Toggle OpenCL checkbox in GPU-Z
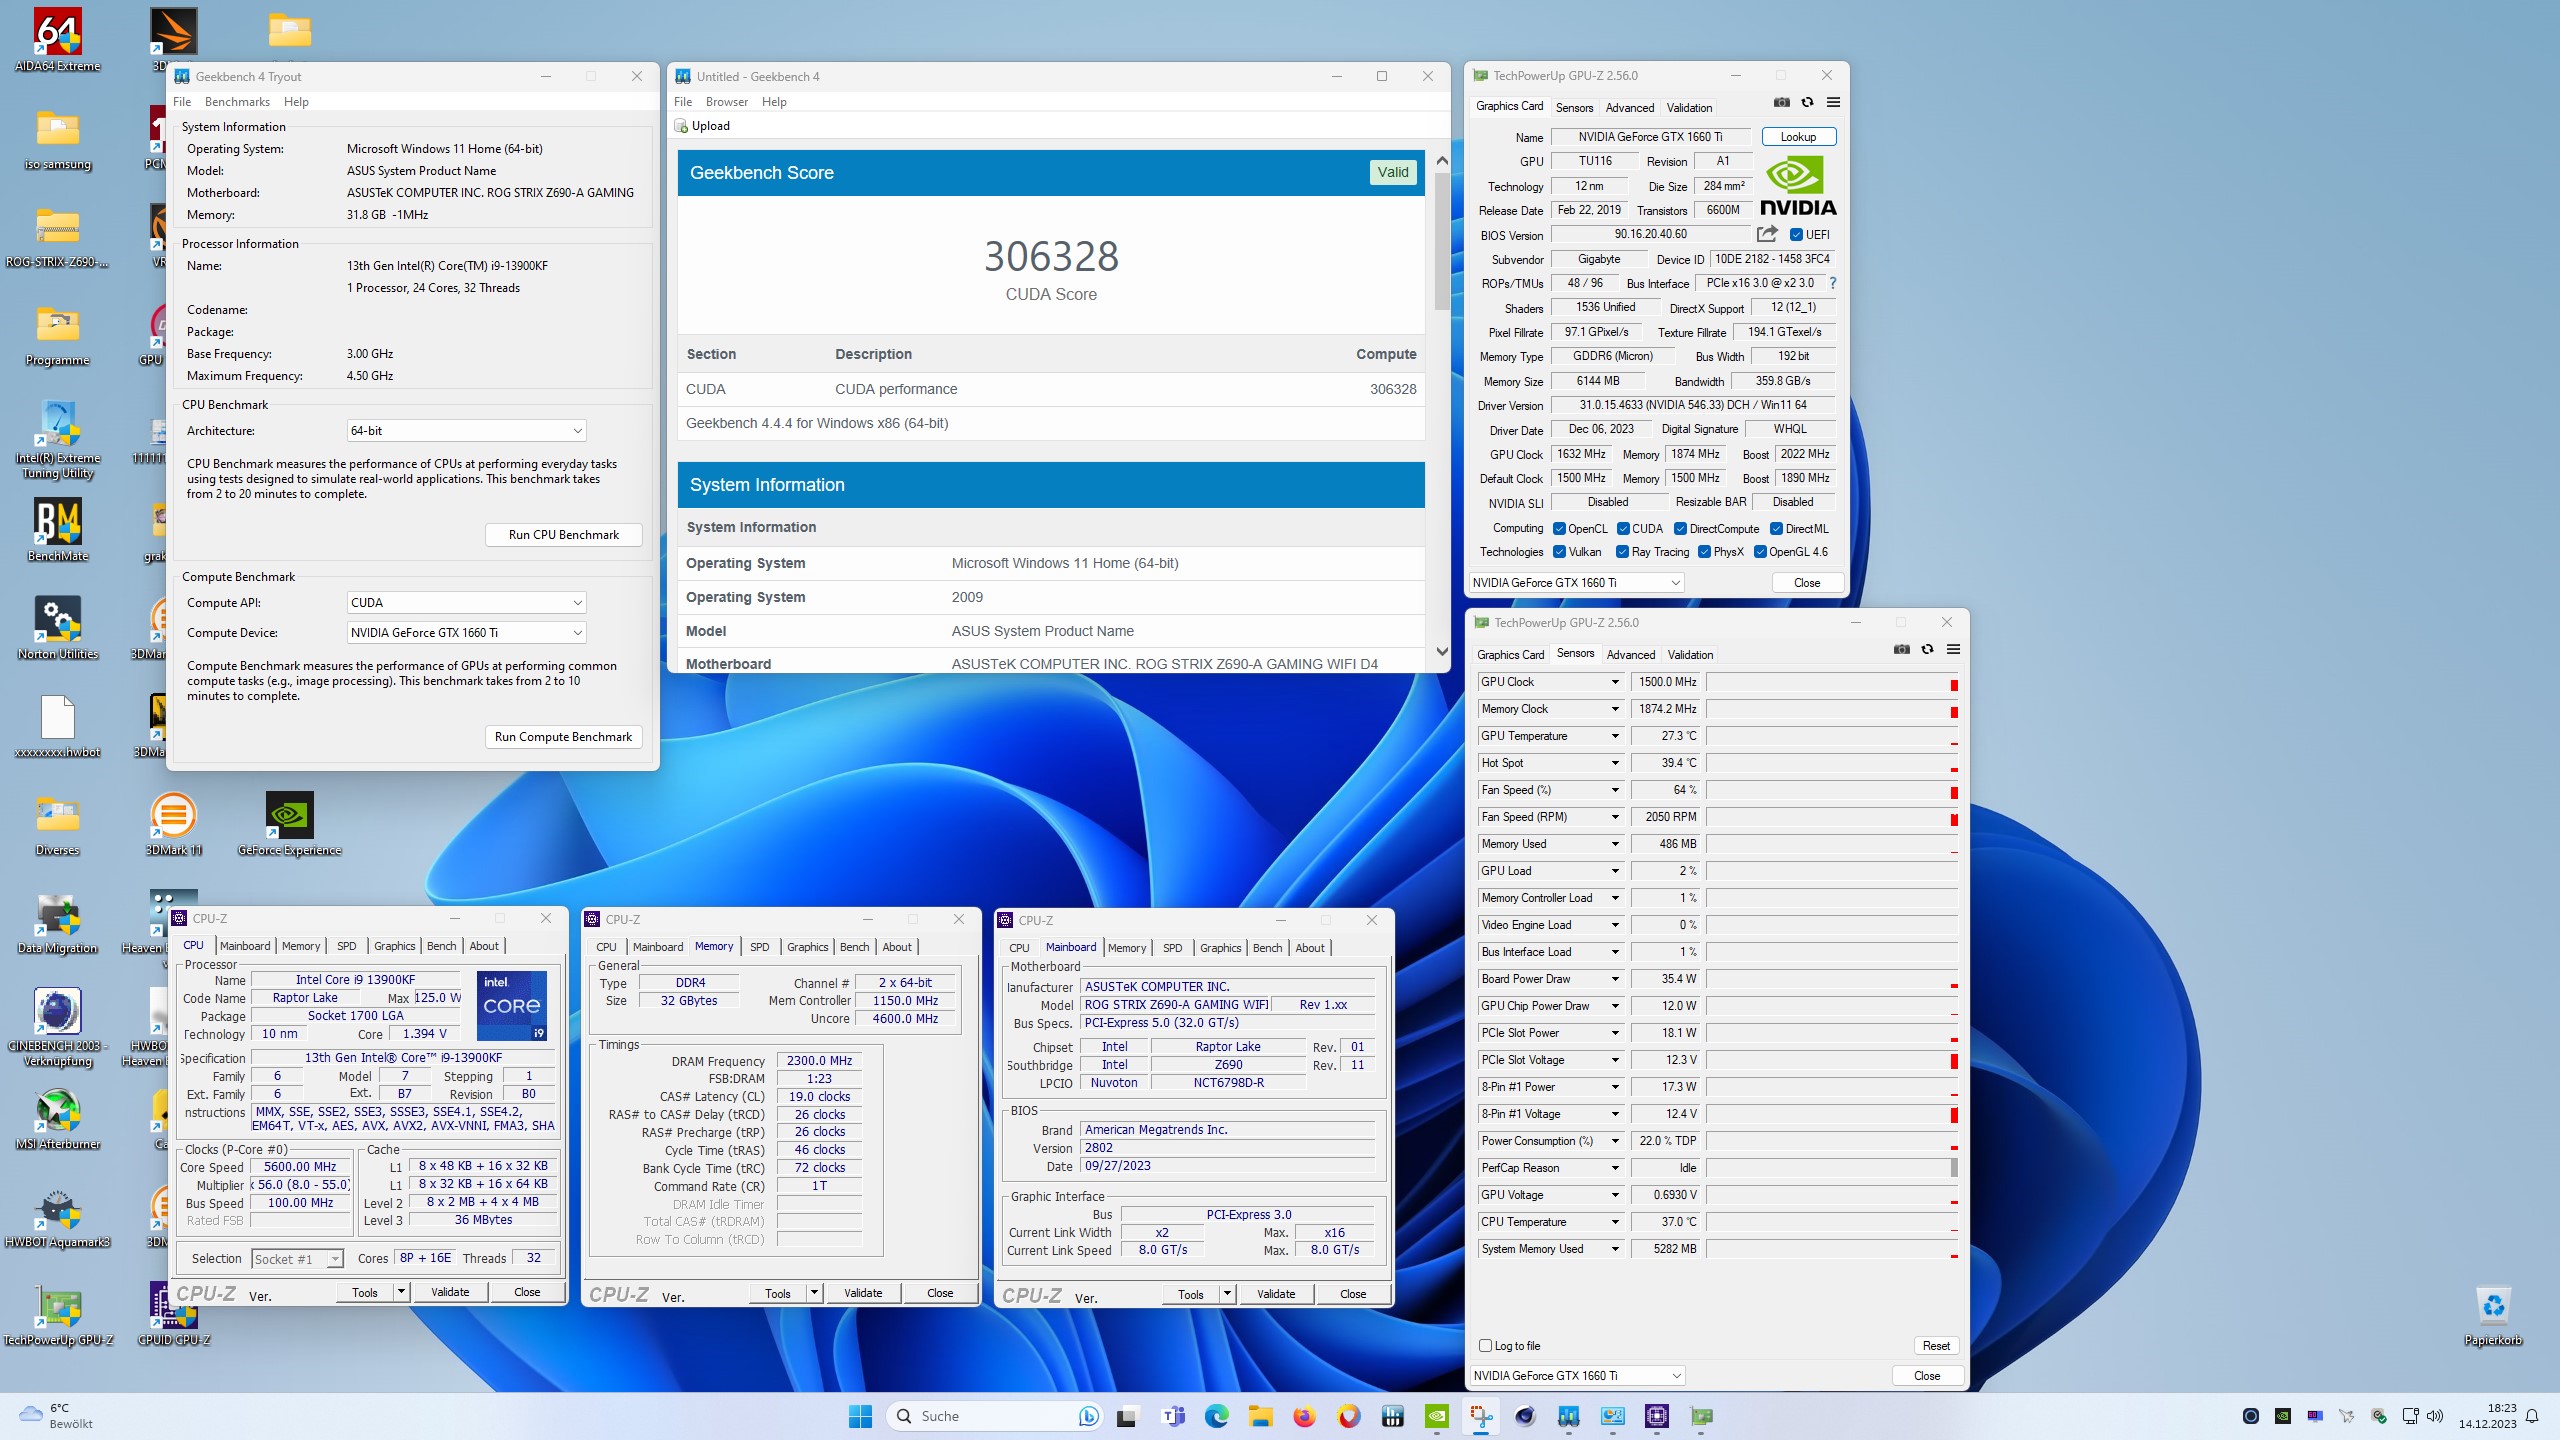Viewport: 2560px width, 1440px height. click(1559, 529)
